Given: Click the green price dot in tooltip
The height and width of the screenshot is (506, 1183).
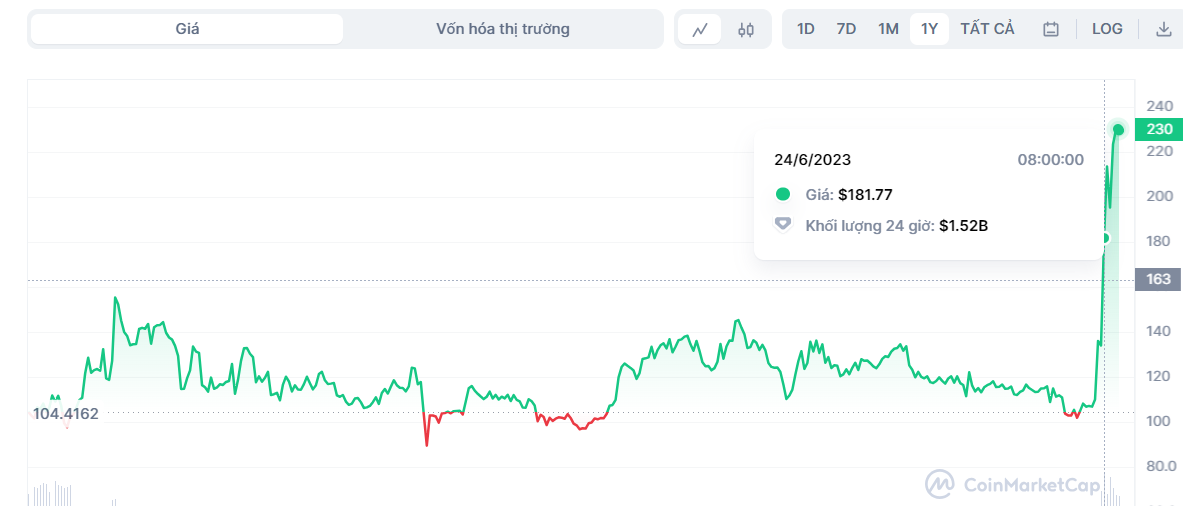Looking at the screenshot, I should [783, 194].
